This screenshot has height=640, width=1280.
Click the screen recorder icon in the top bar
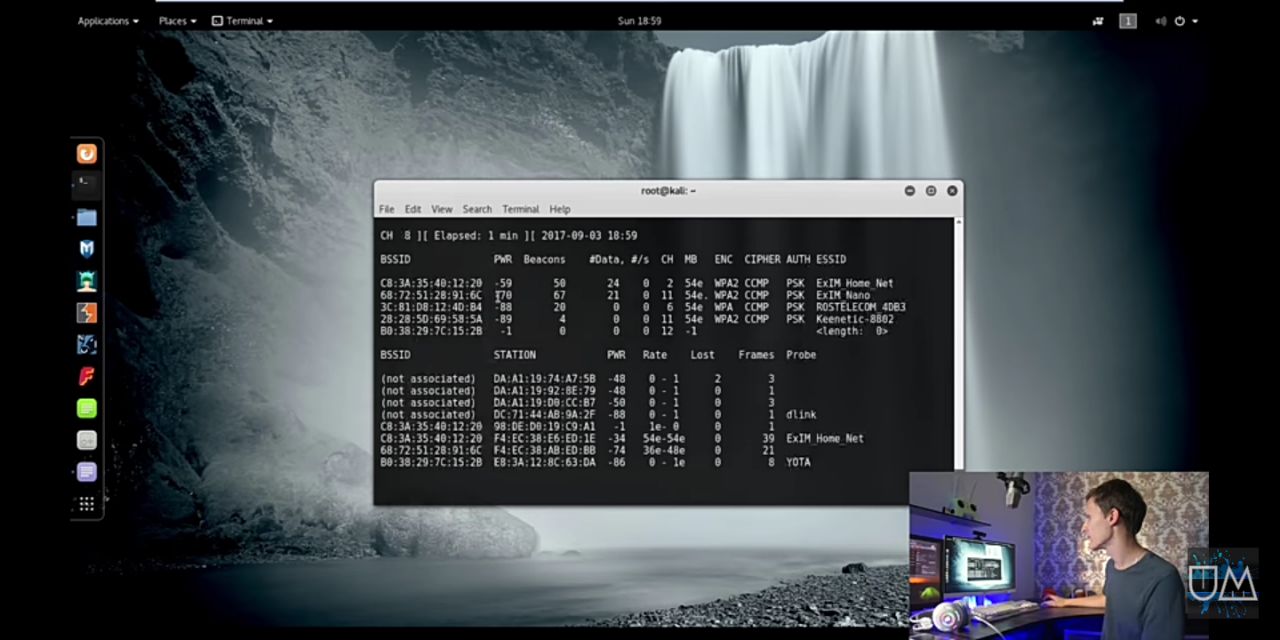1098,21
